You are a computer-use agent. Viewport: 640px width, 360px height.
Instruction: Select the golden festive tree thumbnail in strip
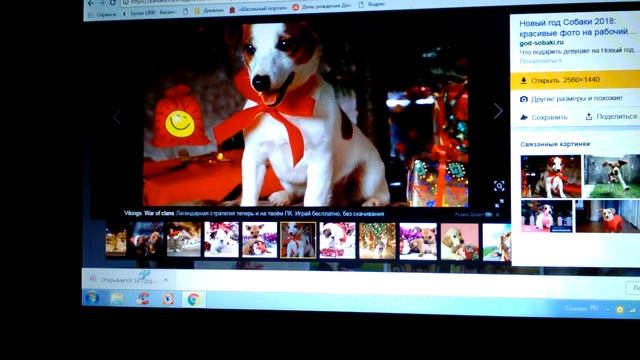coord(377,241)
